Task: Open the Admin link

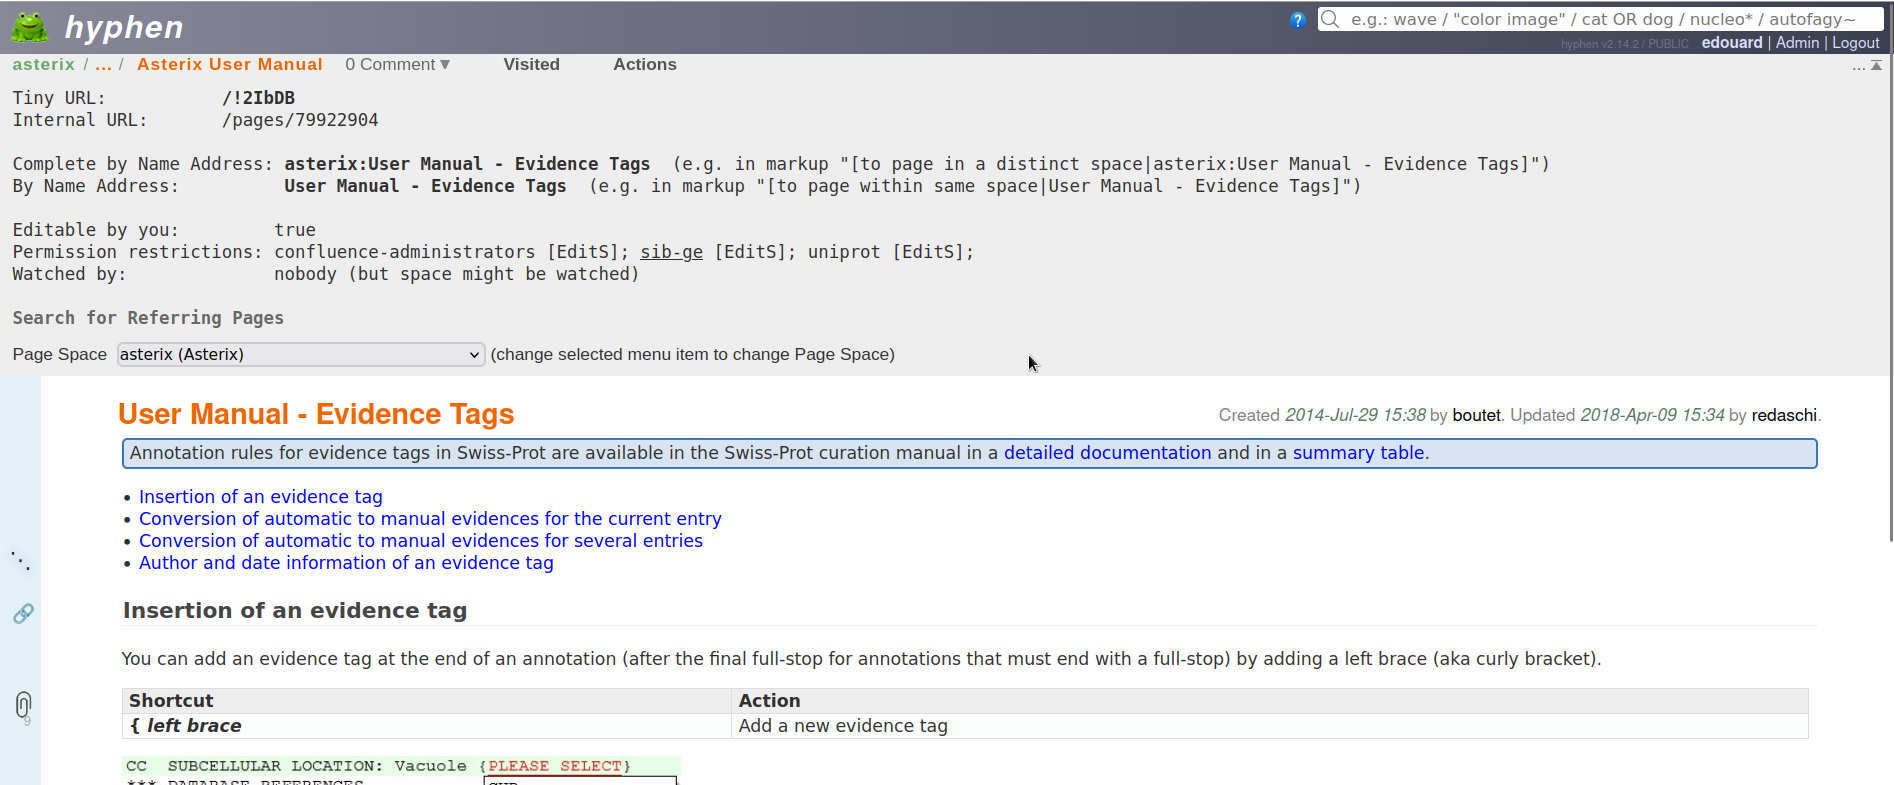Action: click(x=1797, y=43)
